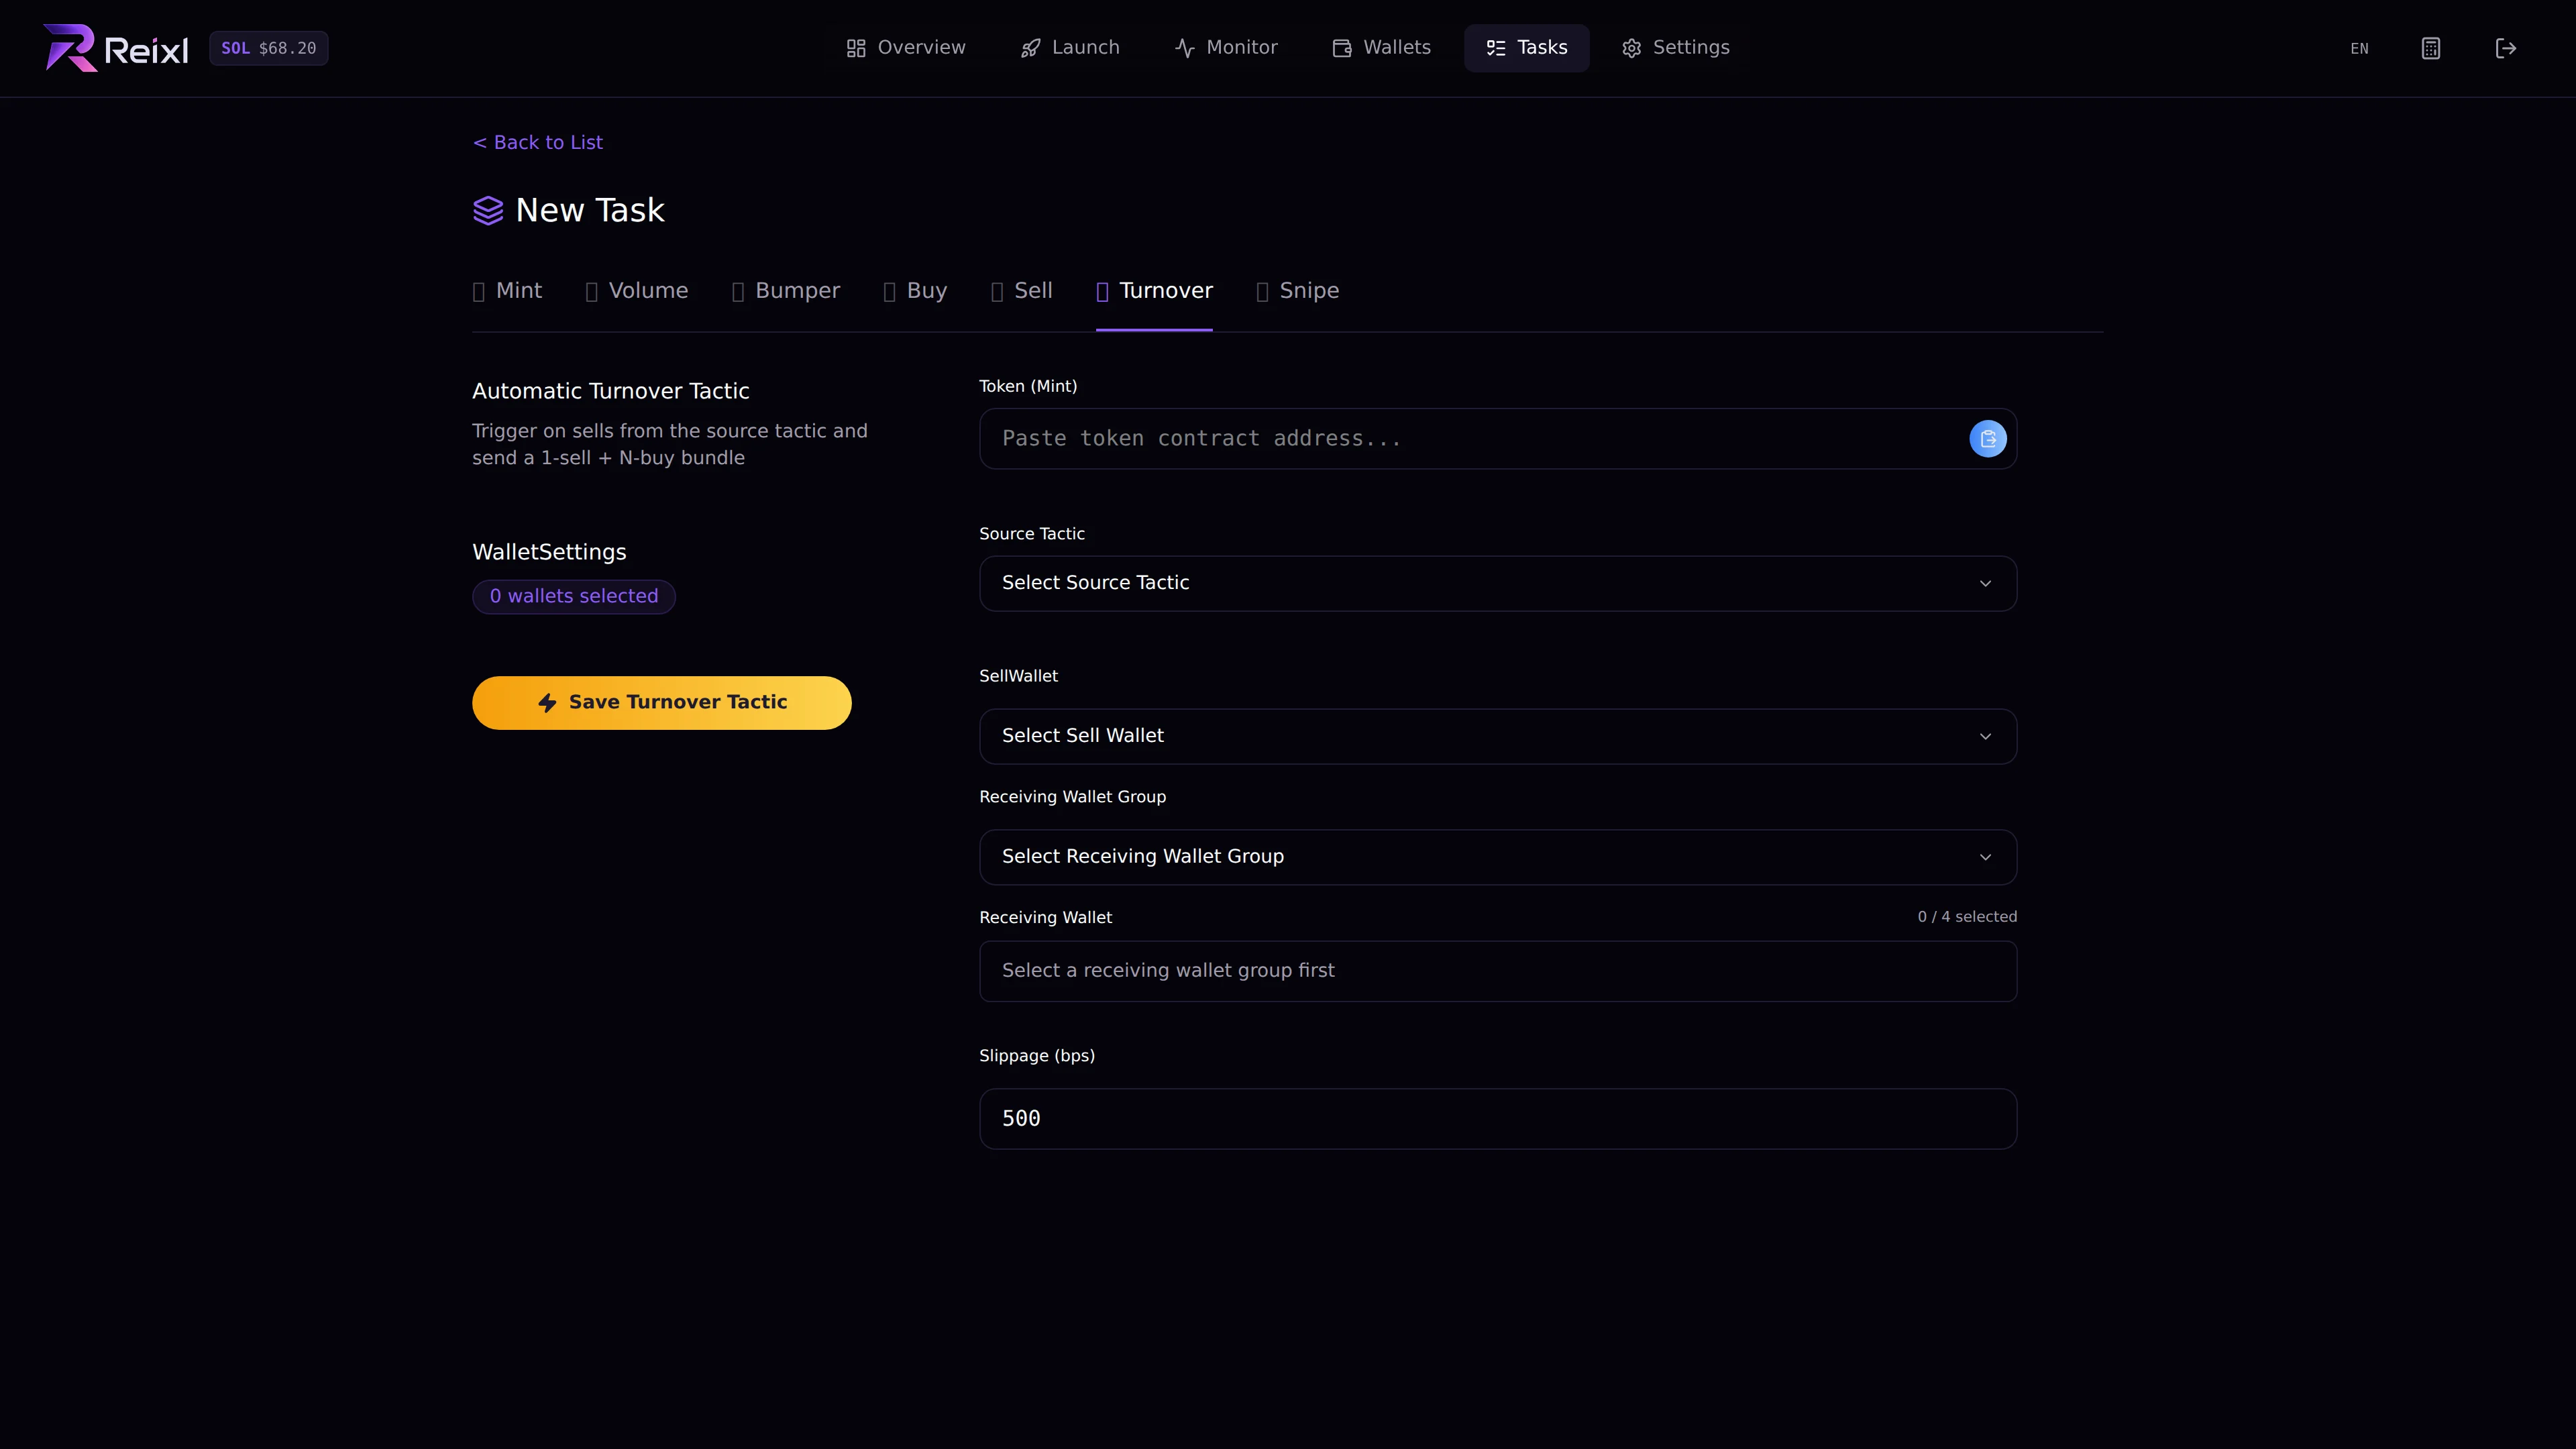2576x1449 pixels.
Task: Click the Wallets wallet icon
Action: 1342,48
